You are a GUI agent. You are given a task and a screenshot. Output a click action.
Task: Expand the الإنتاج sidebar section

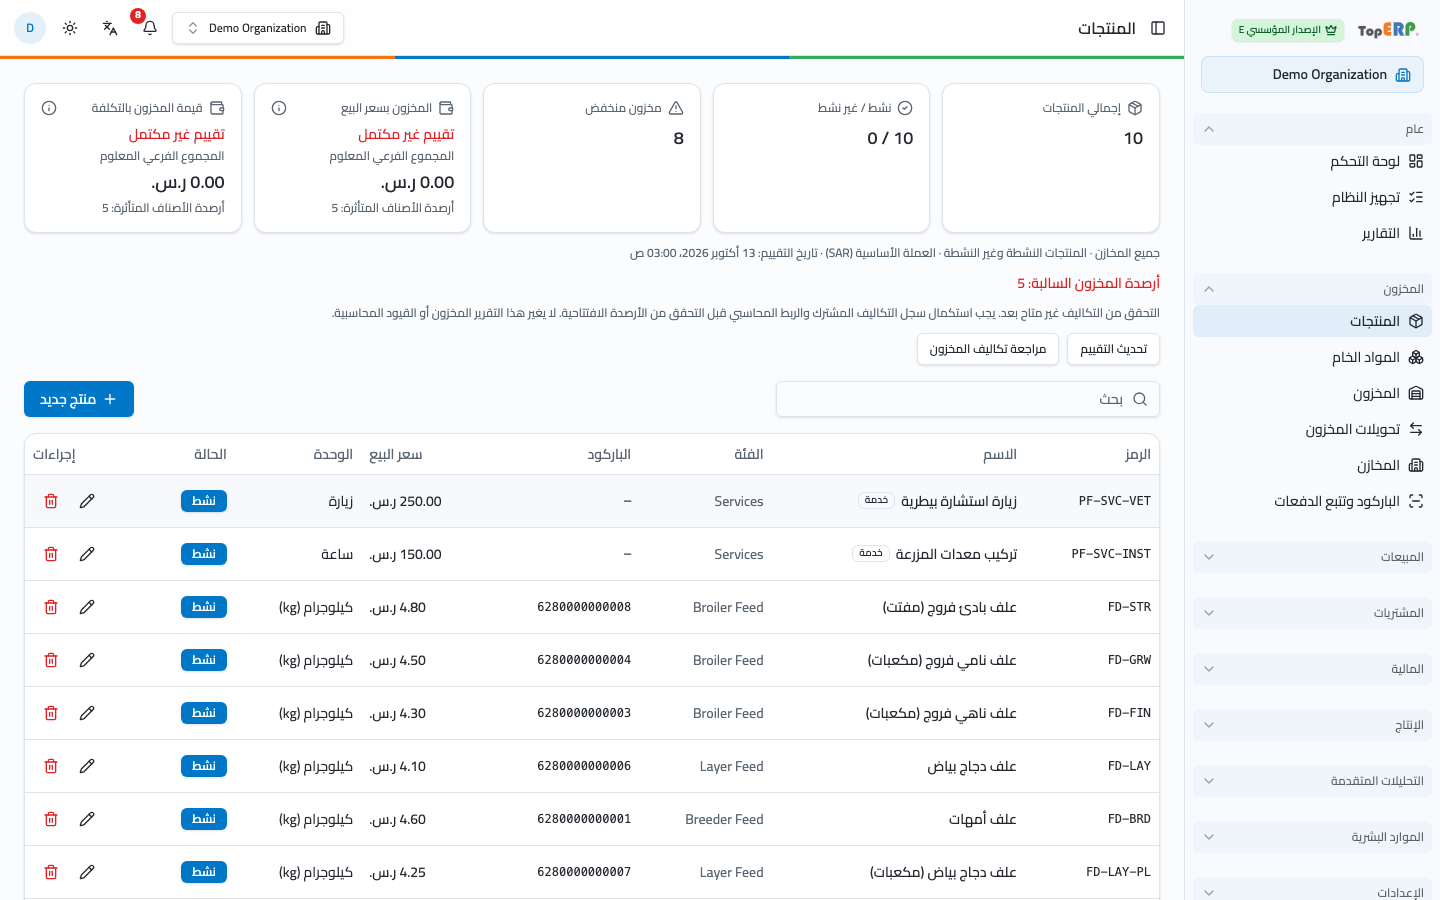[1312, 725]
